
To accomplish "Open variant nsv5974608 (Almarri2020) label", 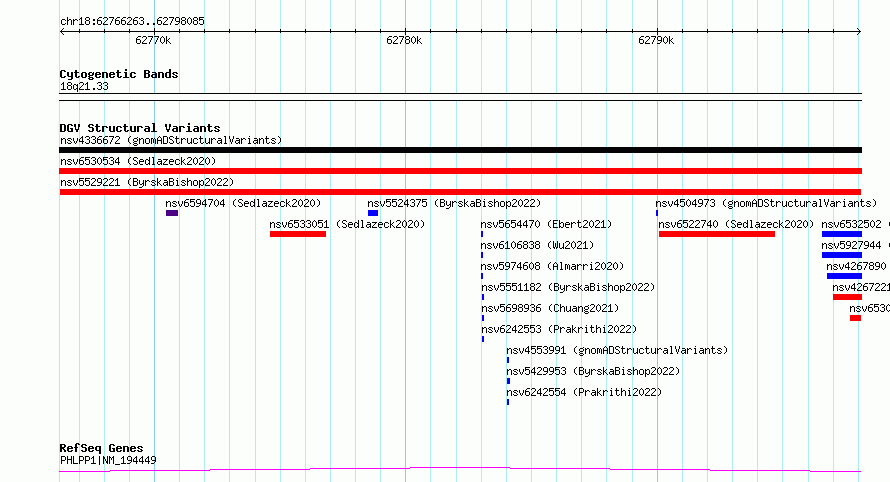I will pos(552,266).
